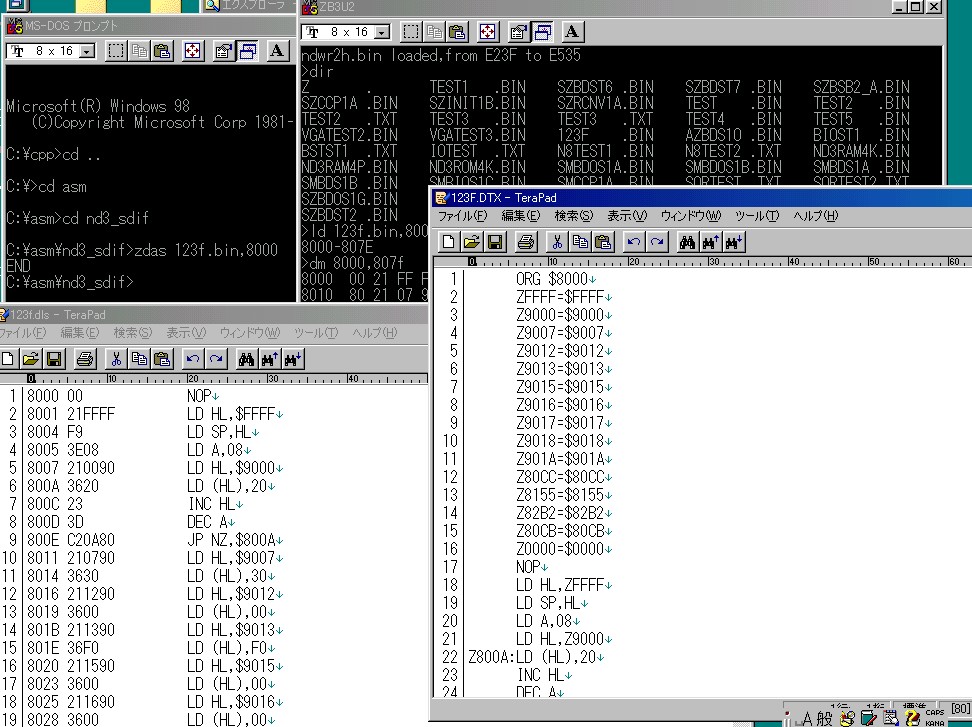Open IME pad icon in language bar
The image size is (972, 727).
tap(847, 719)
